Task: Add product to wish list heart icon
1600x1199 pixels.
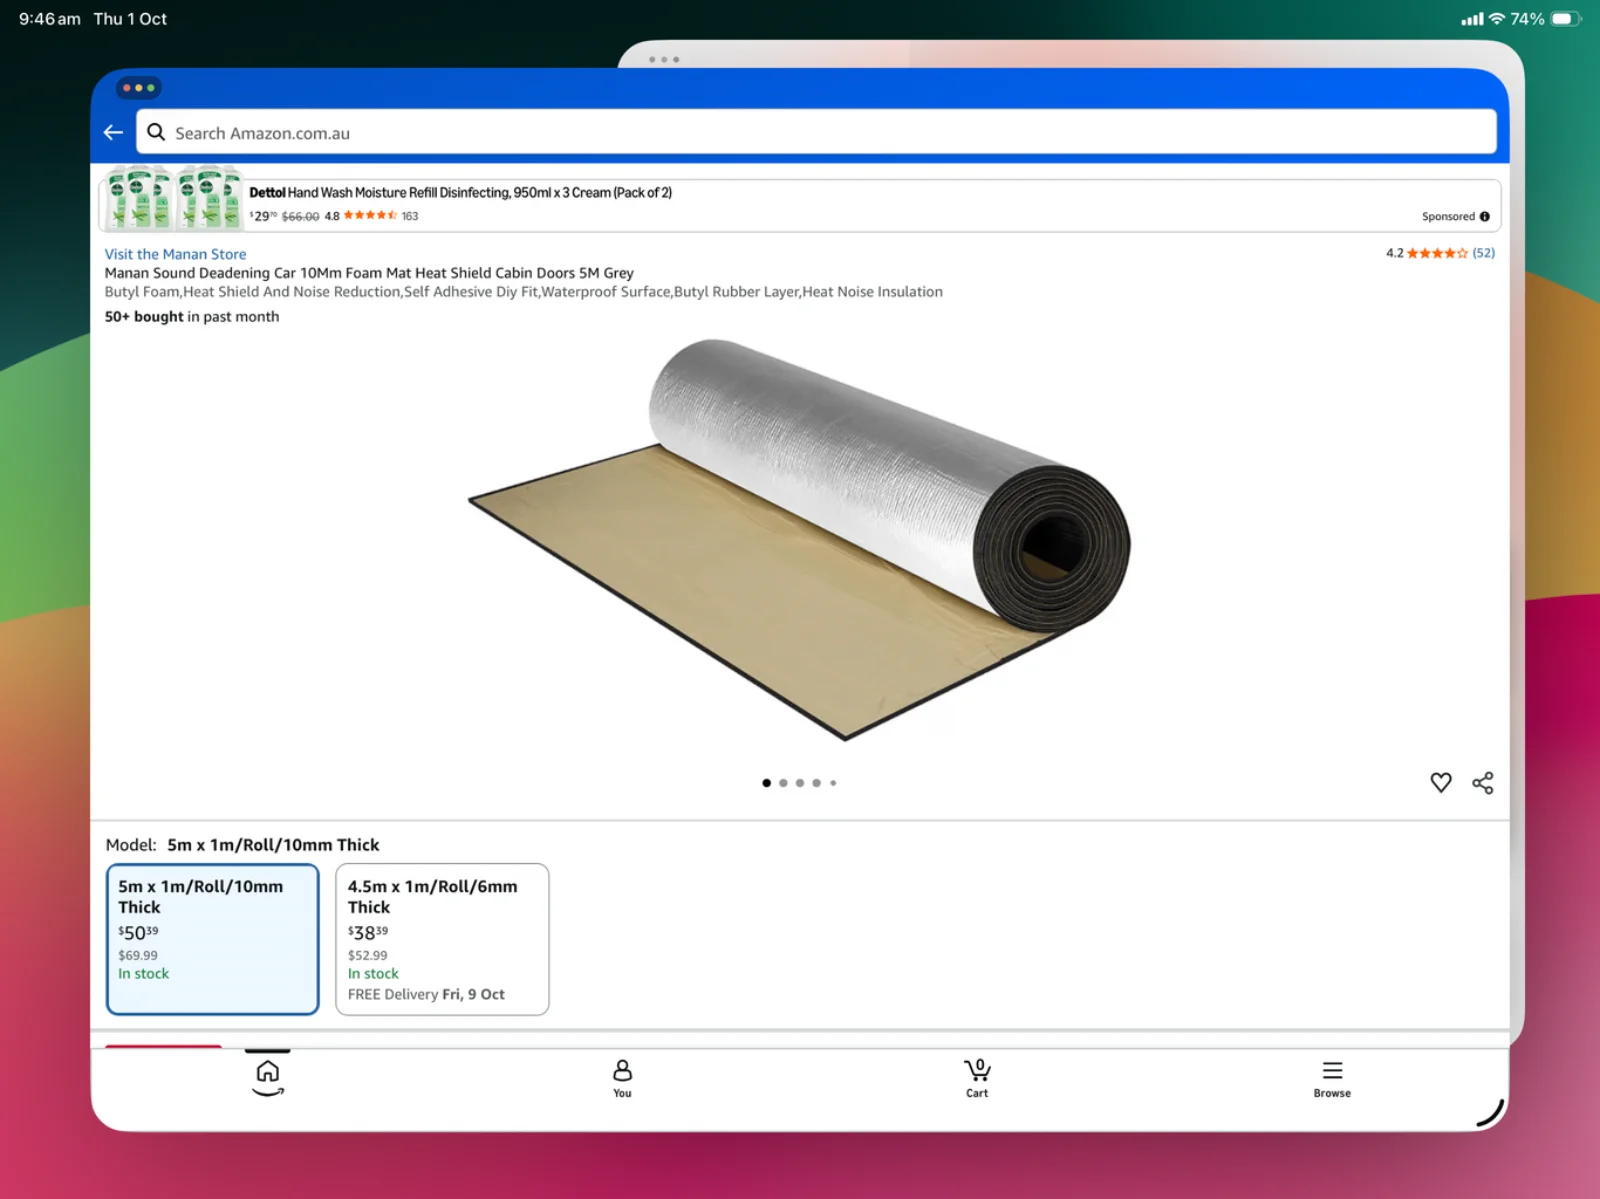Action: tap(1440, 782)
